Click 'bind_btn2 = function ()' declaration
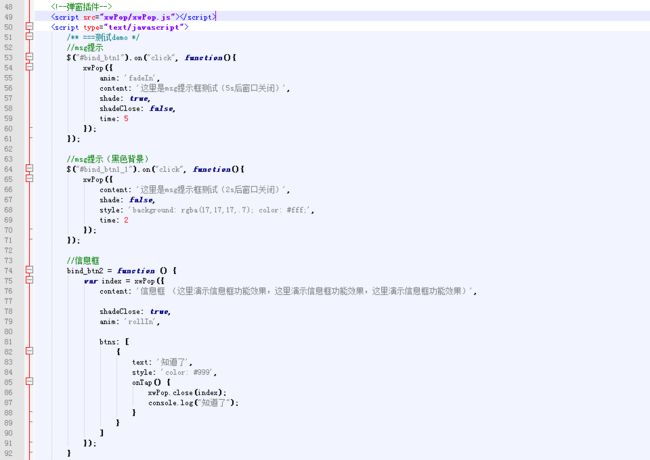 click(121, 271)
